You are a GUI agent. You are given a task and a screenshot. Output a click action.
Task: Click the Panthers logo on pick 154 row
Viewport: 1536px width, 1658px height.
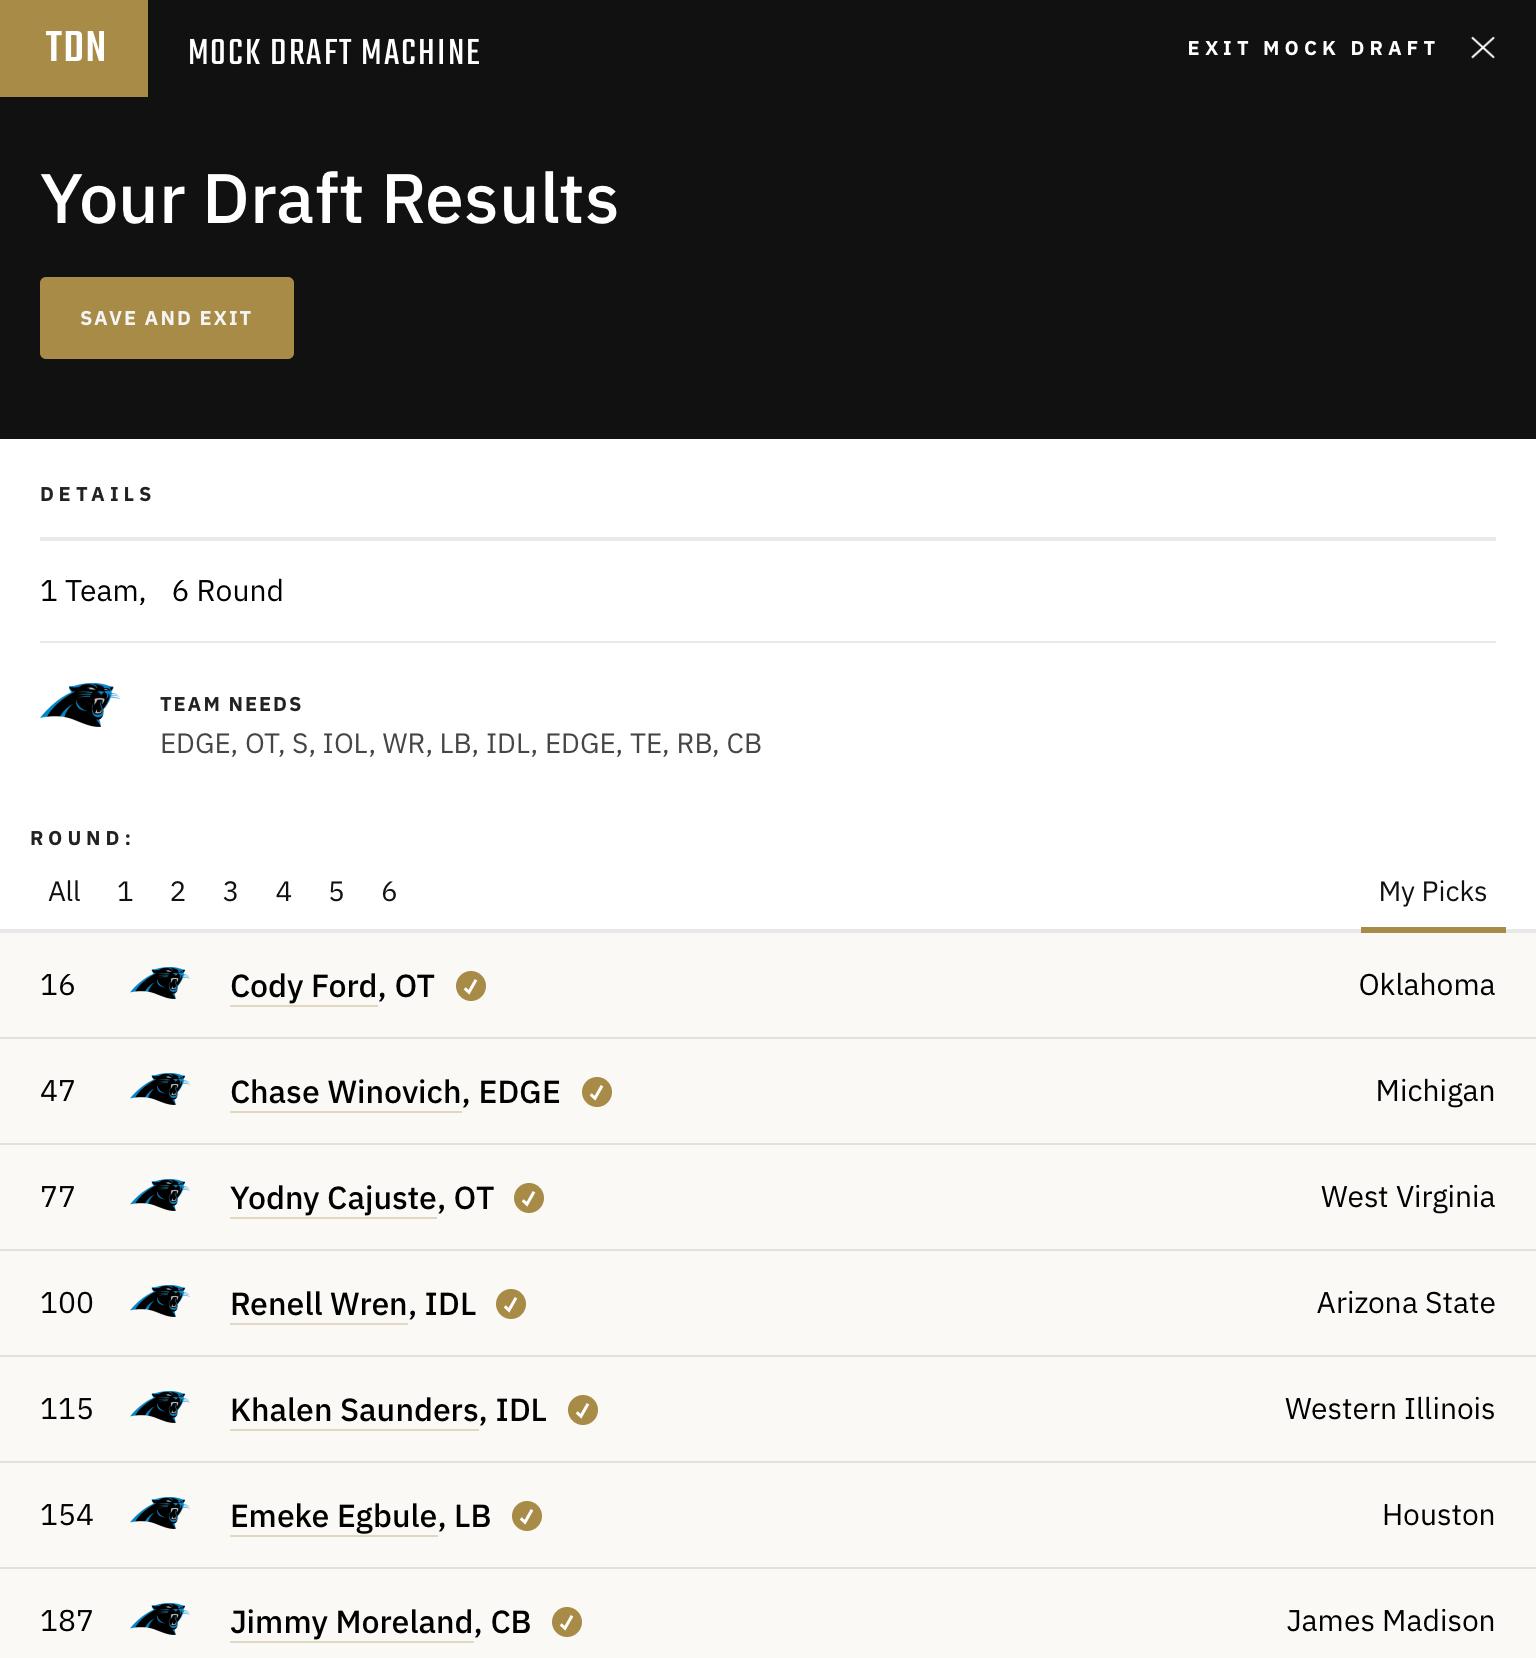(x=160, y=1514)
